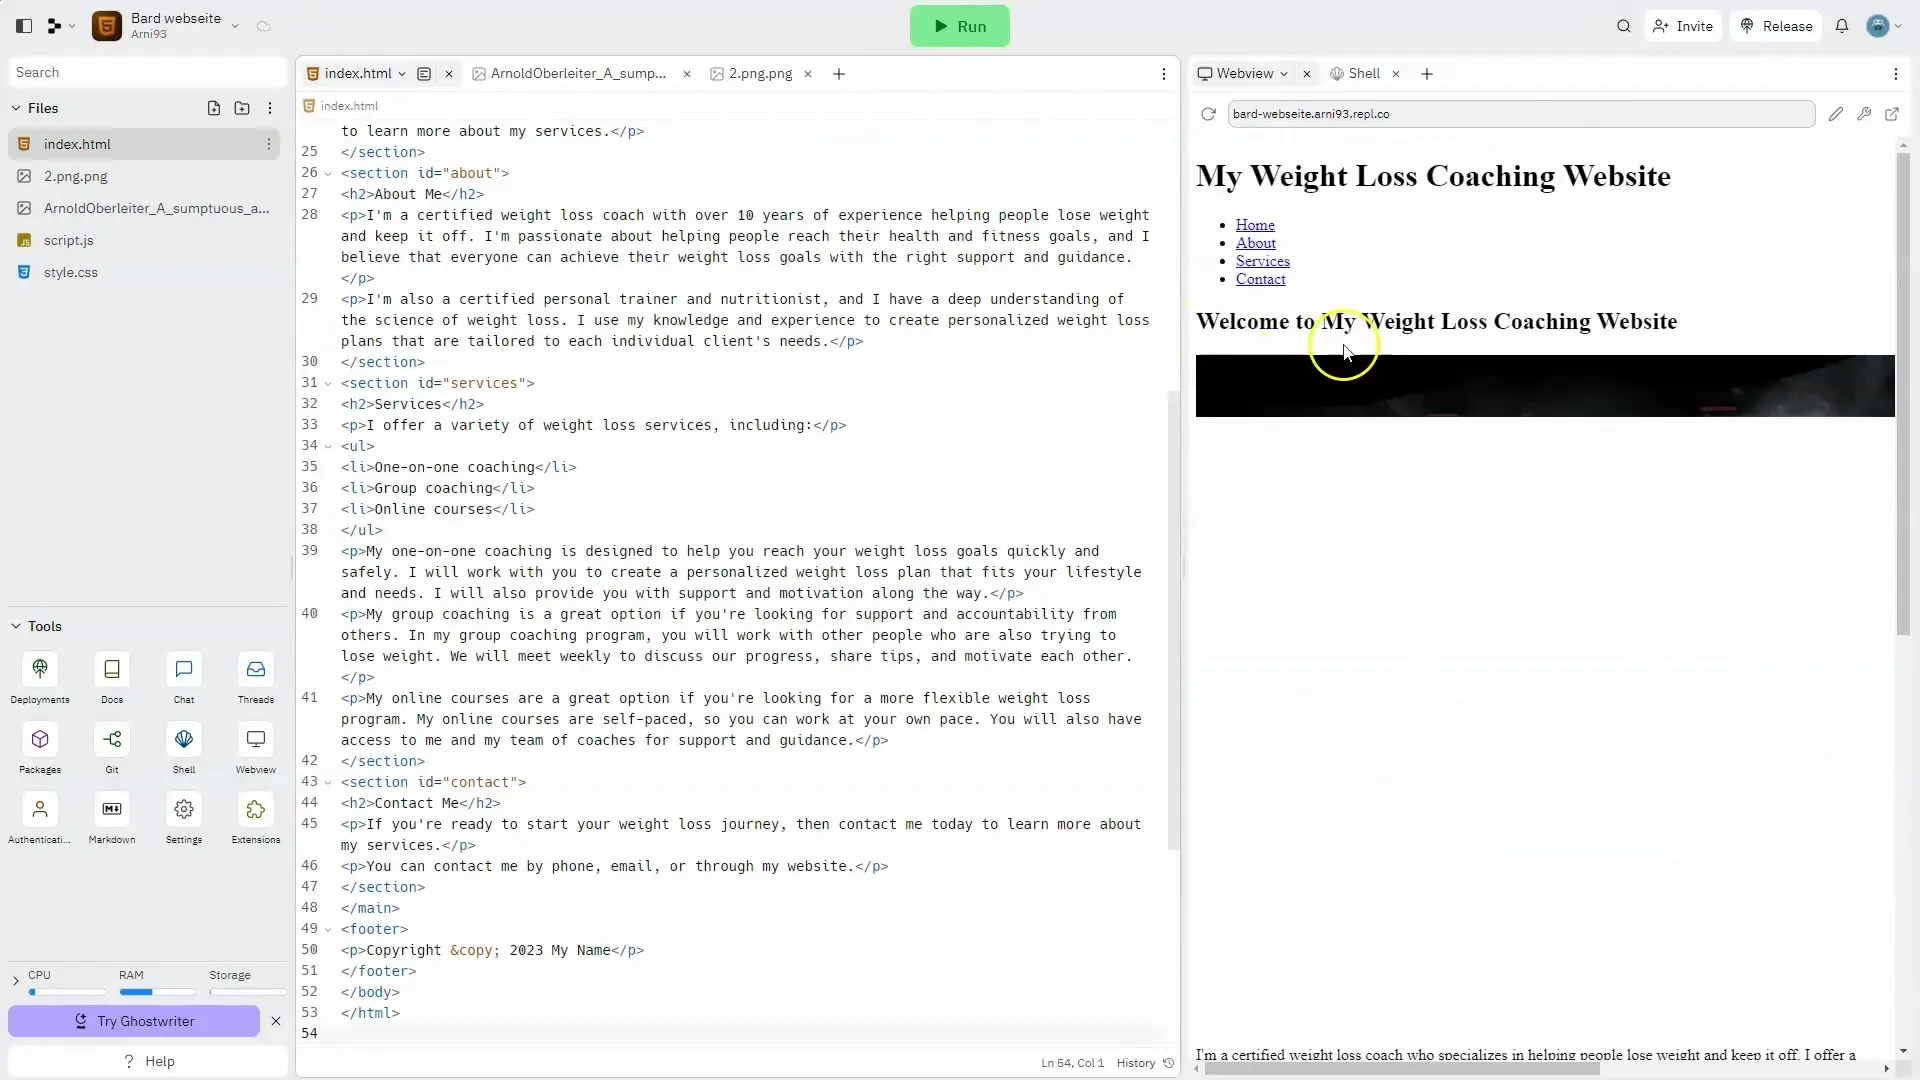This screenshot has height=1080, width=1920.
Task: Click the About navigation link in preview
Action: pos(1254,243)
